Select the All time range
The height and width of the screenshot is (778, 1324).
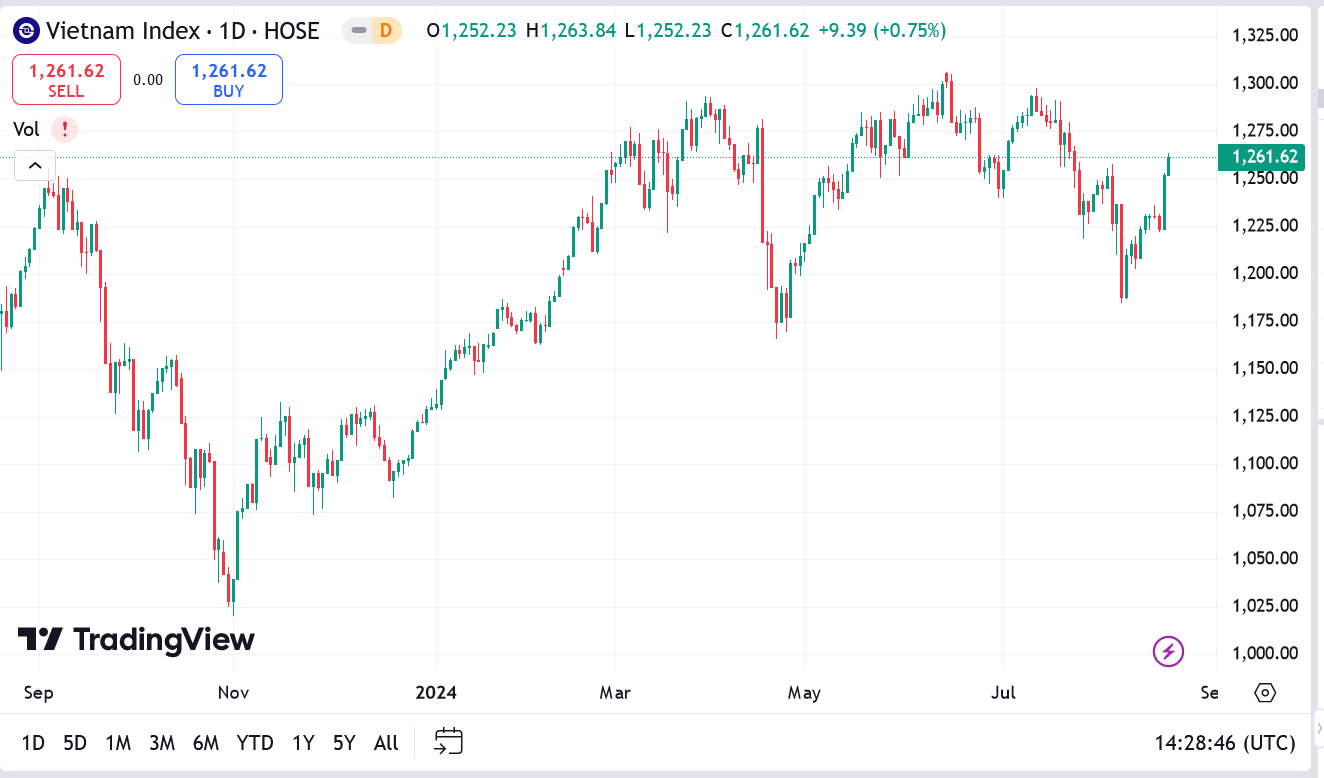(x=386, y=743)
